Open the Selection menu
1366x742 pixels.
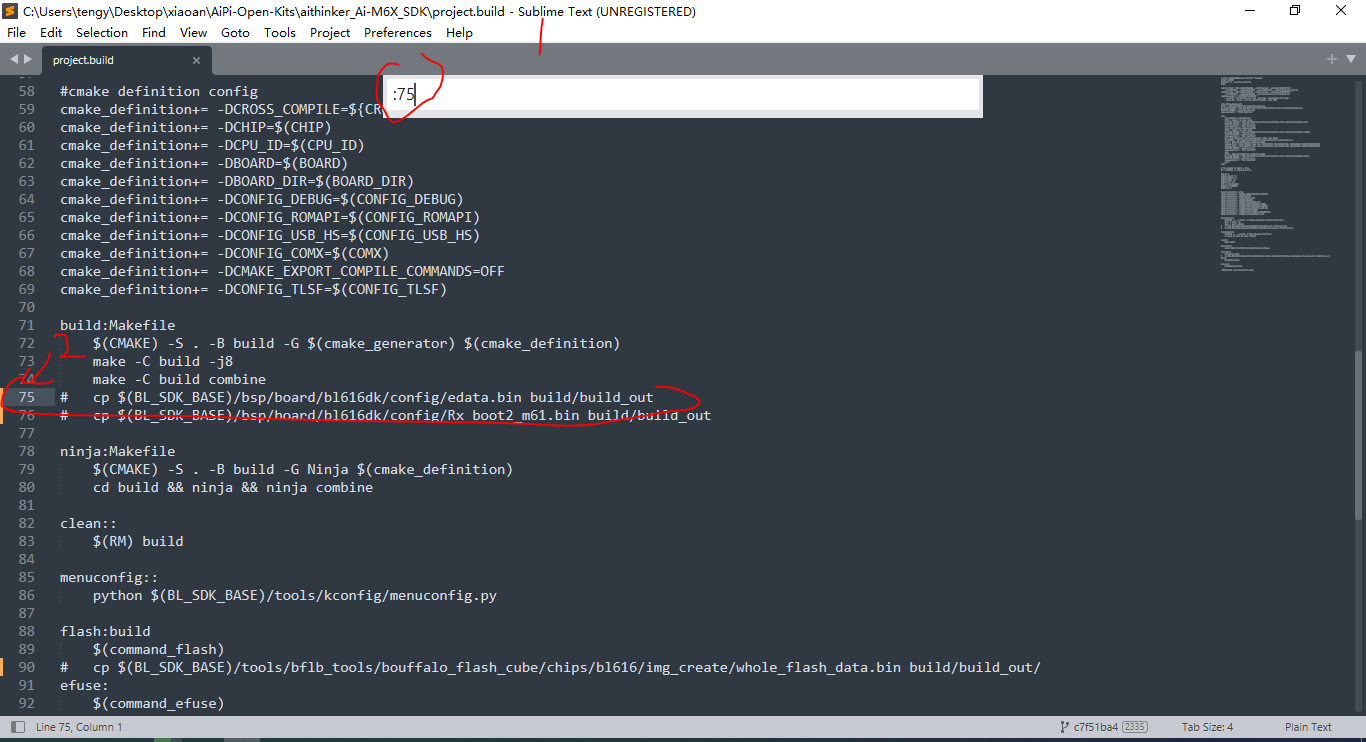102,32
